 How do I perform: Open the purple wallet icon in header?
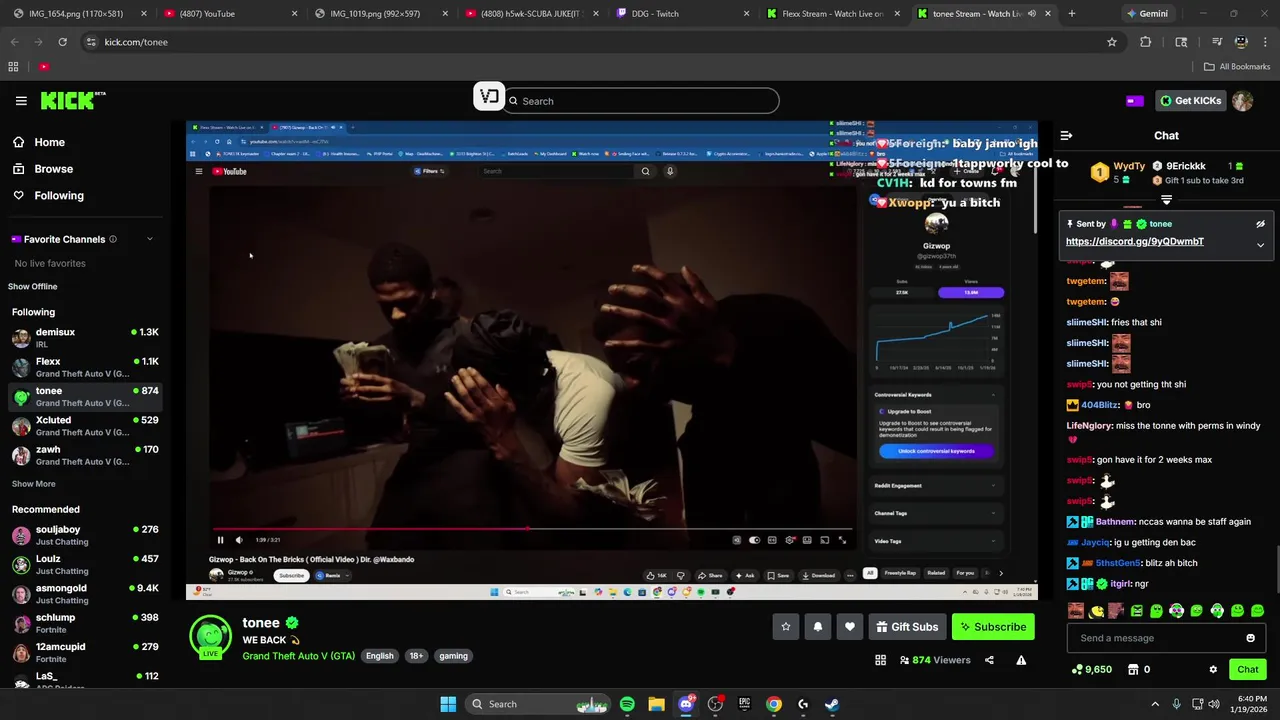point(1134,101)
